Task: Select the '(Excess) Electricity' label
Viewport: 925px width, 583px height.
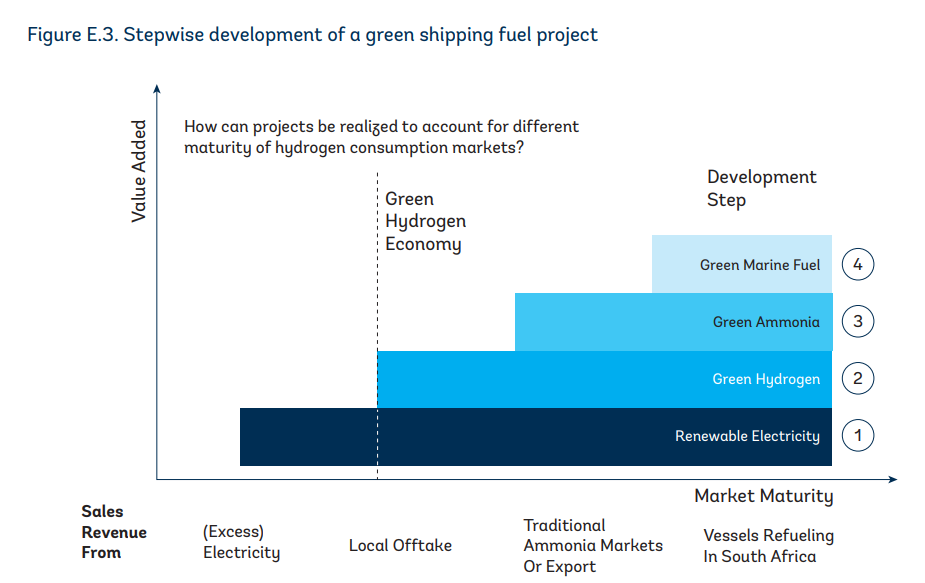Action: 241,542
